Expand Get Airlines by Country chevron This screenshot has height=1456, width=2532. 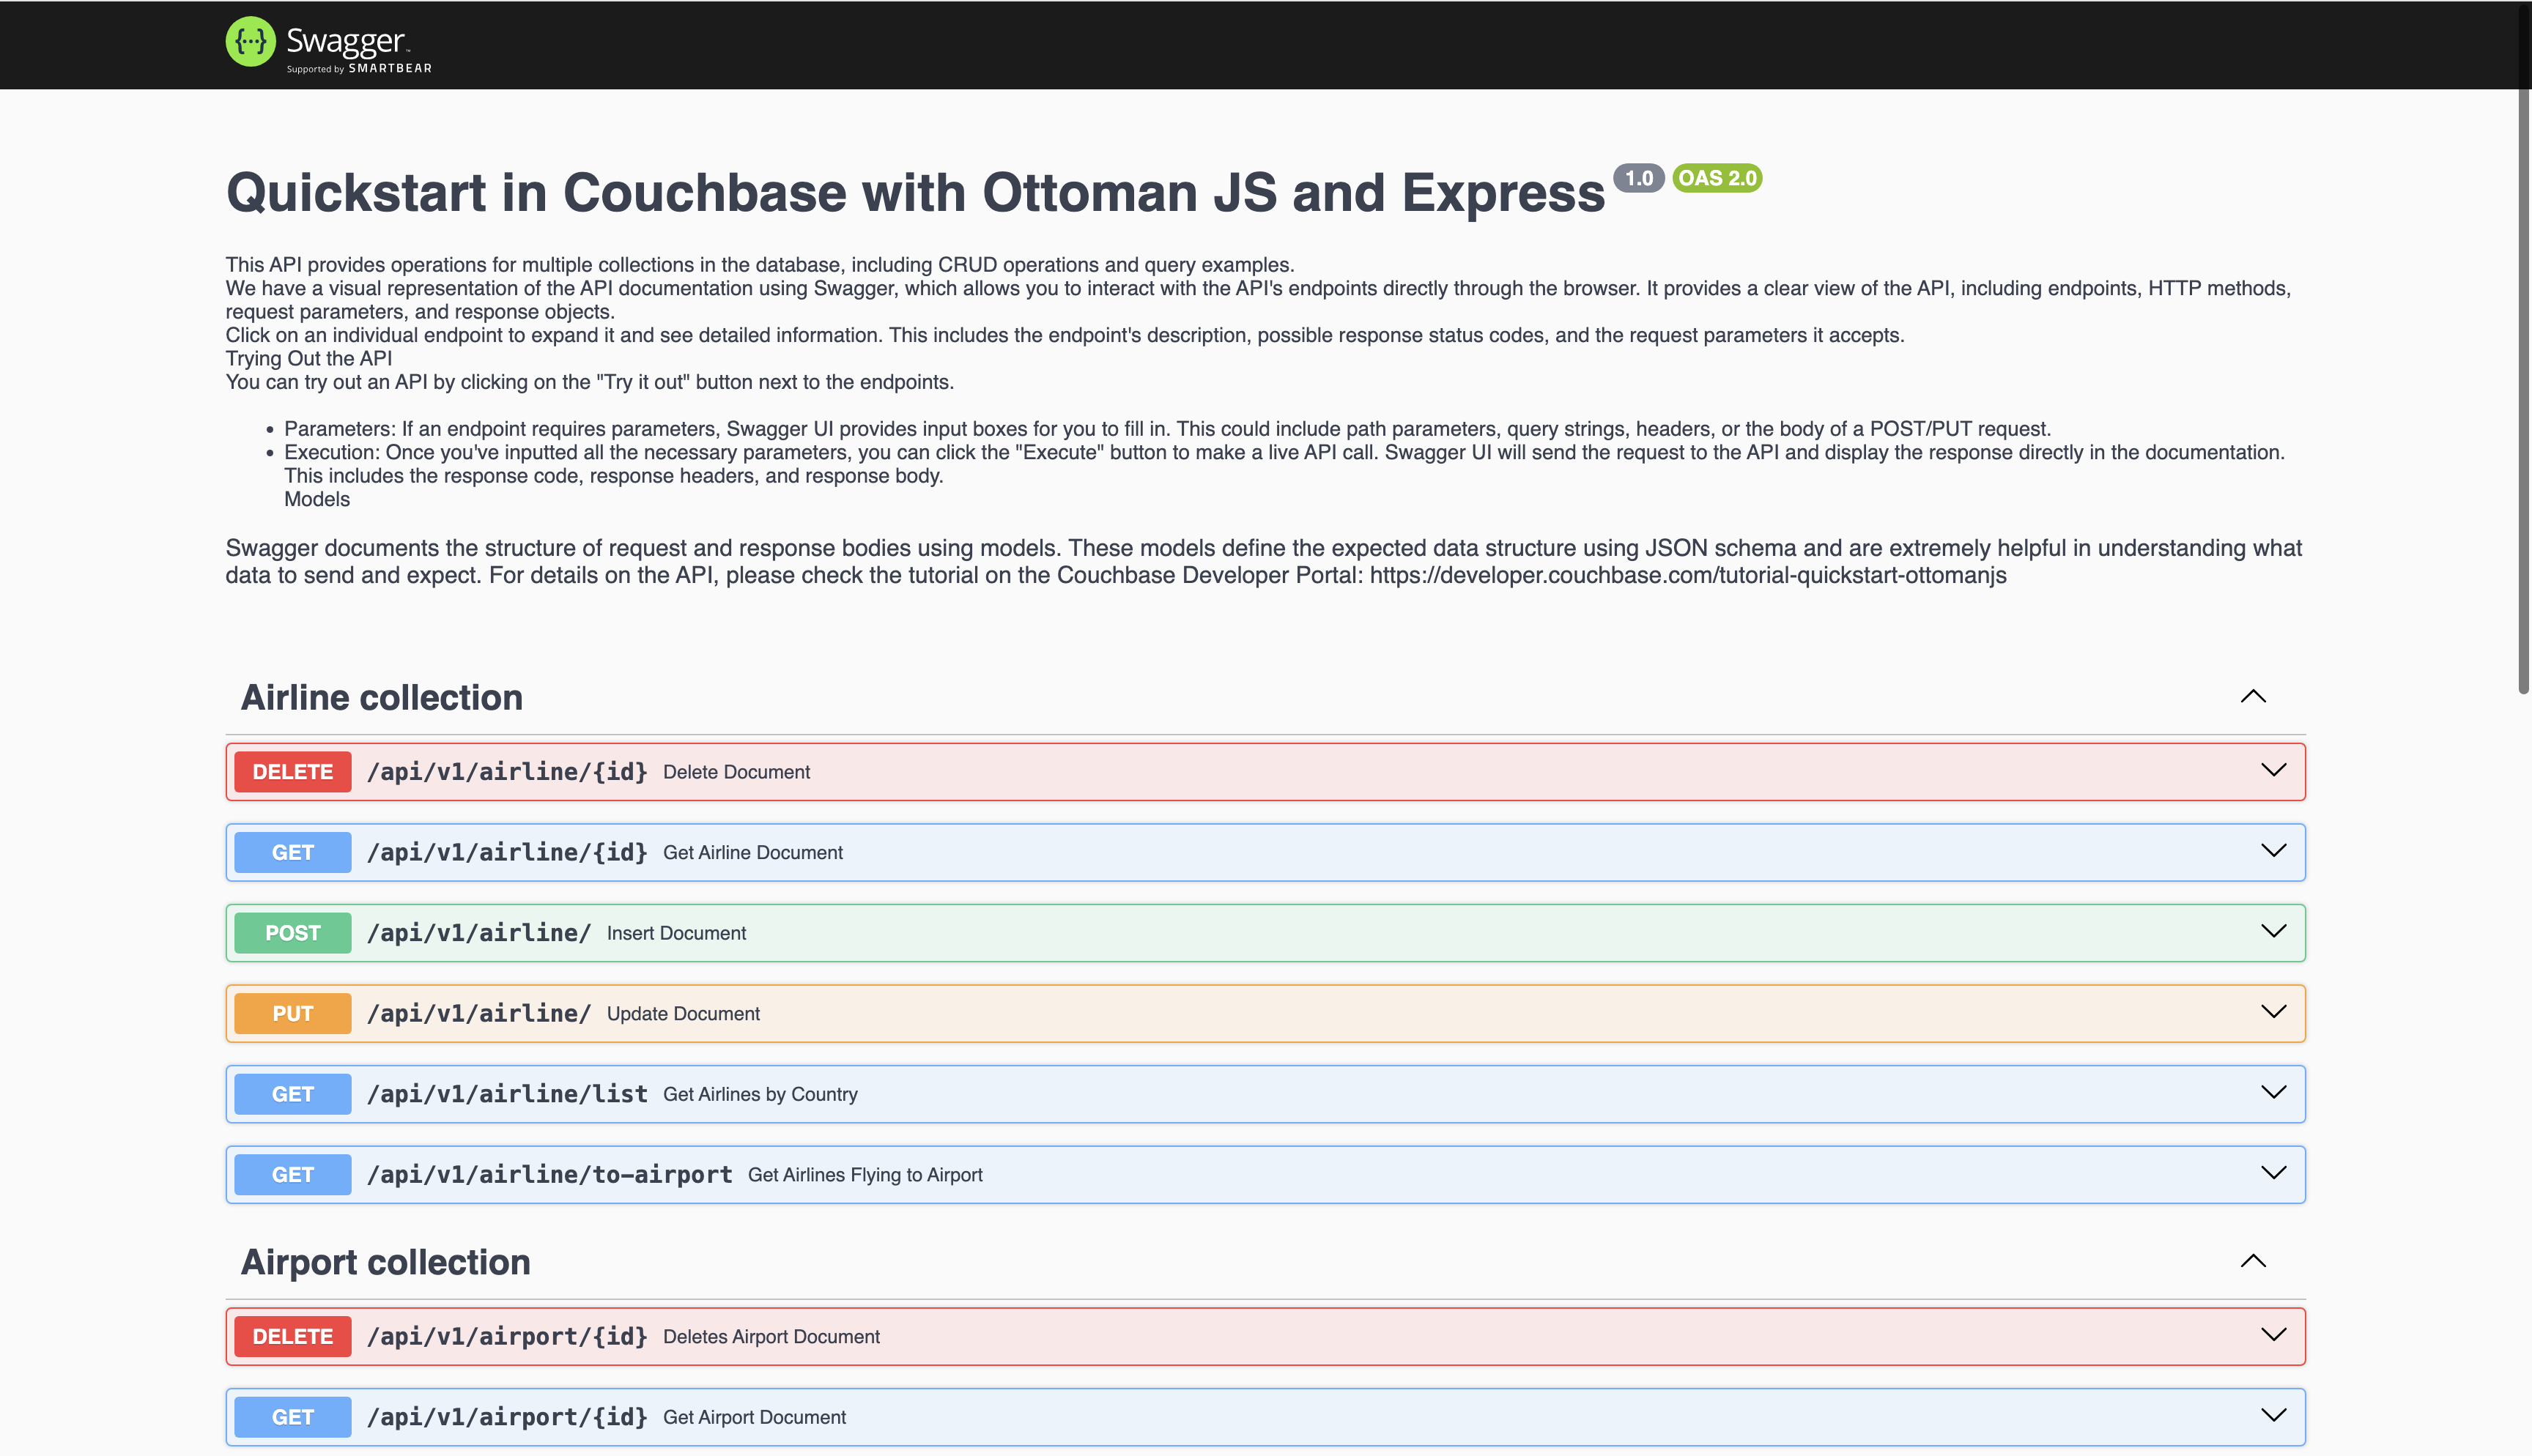[x=2273, y=1093]
